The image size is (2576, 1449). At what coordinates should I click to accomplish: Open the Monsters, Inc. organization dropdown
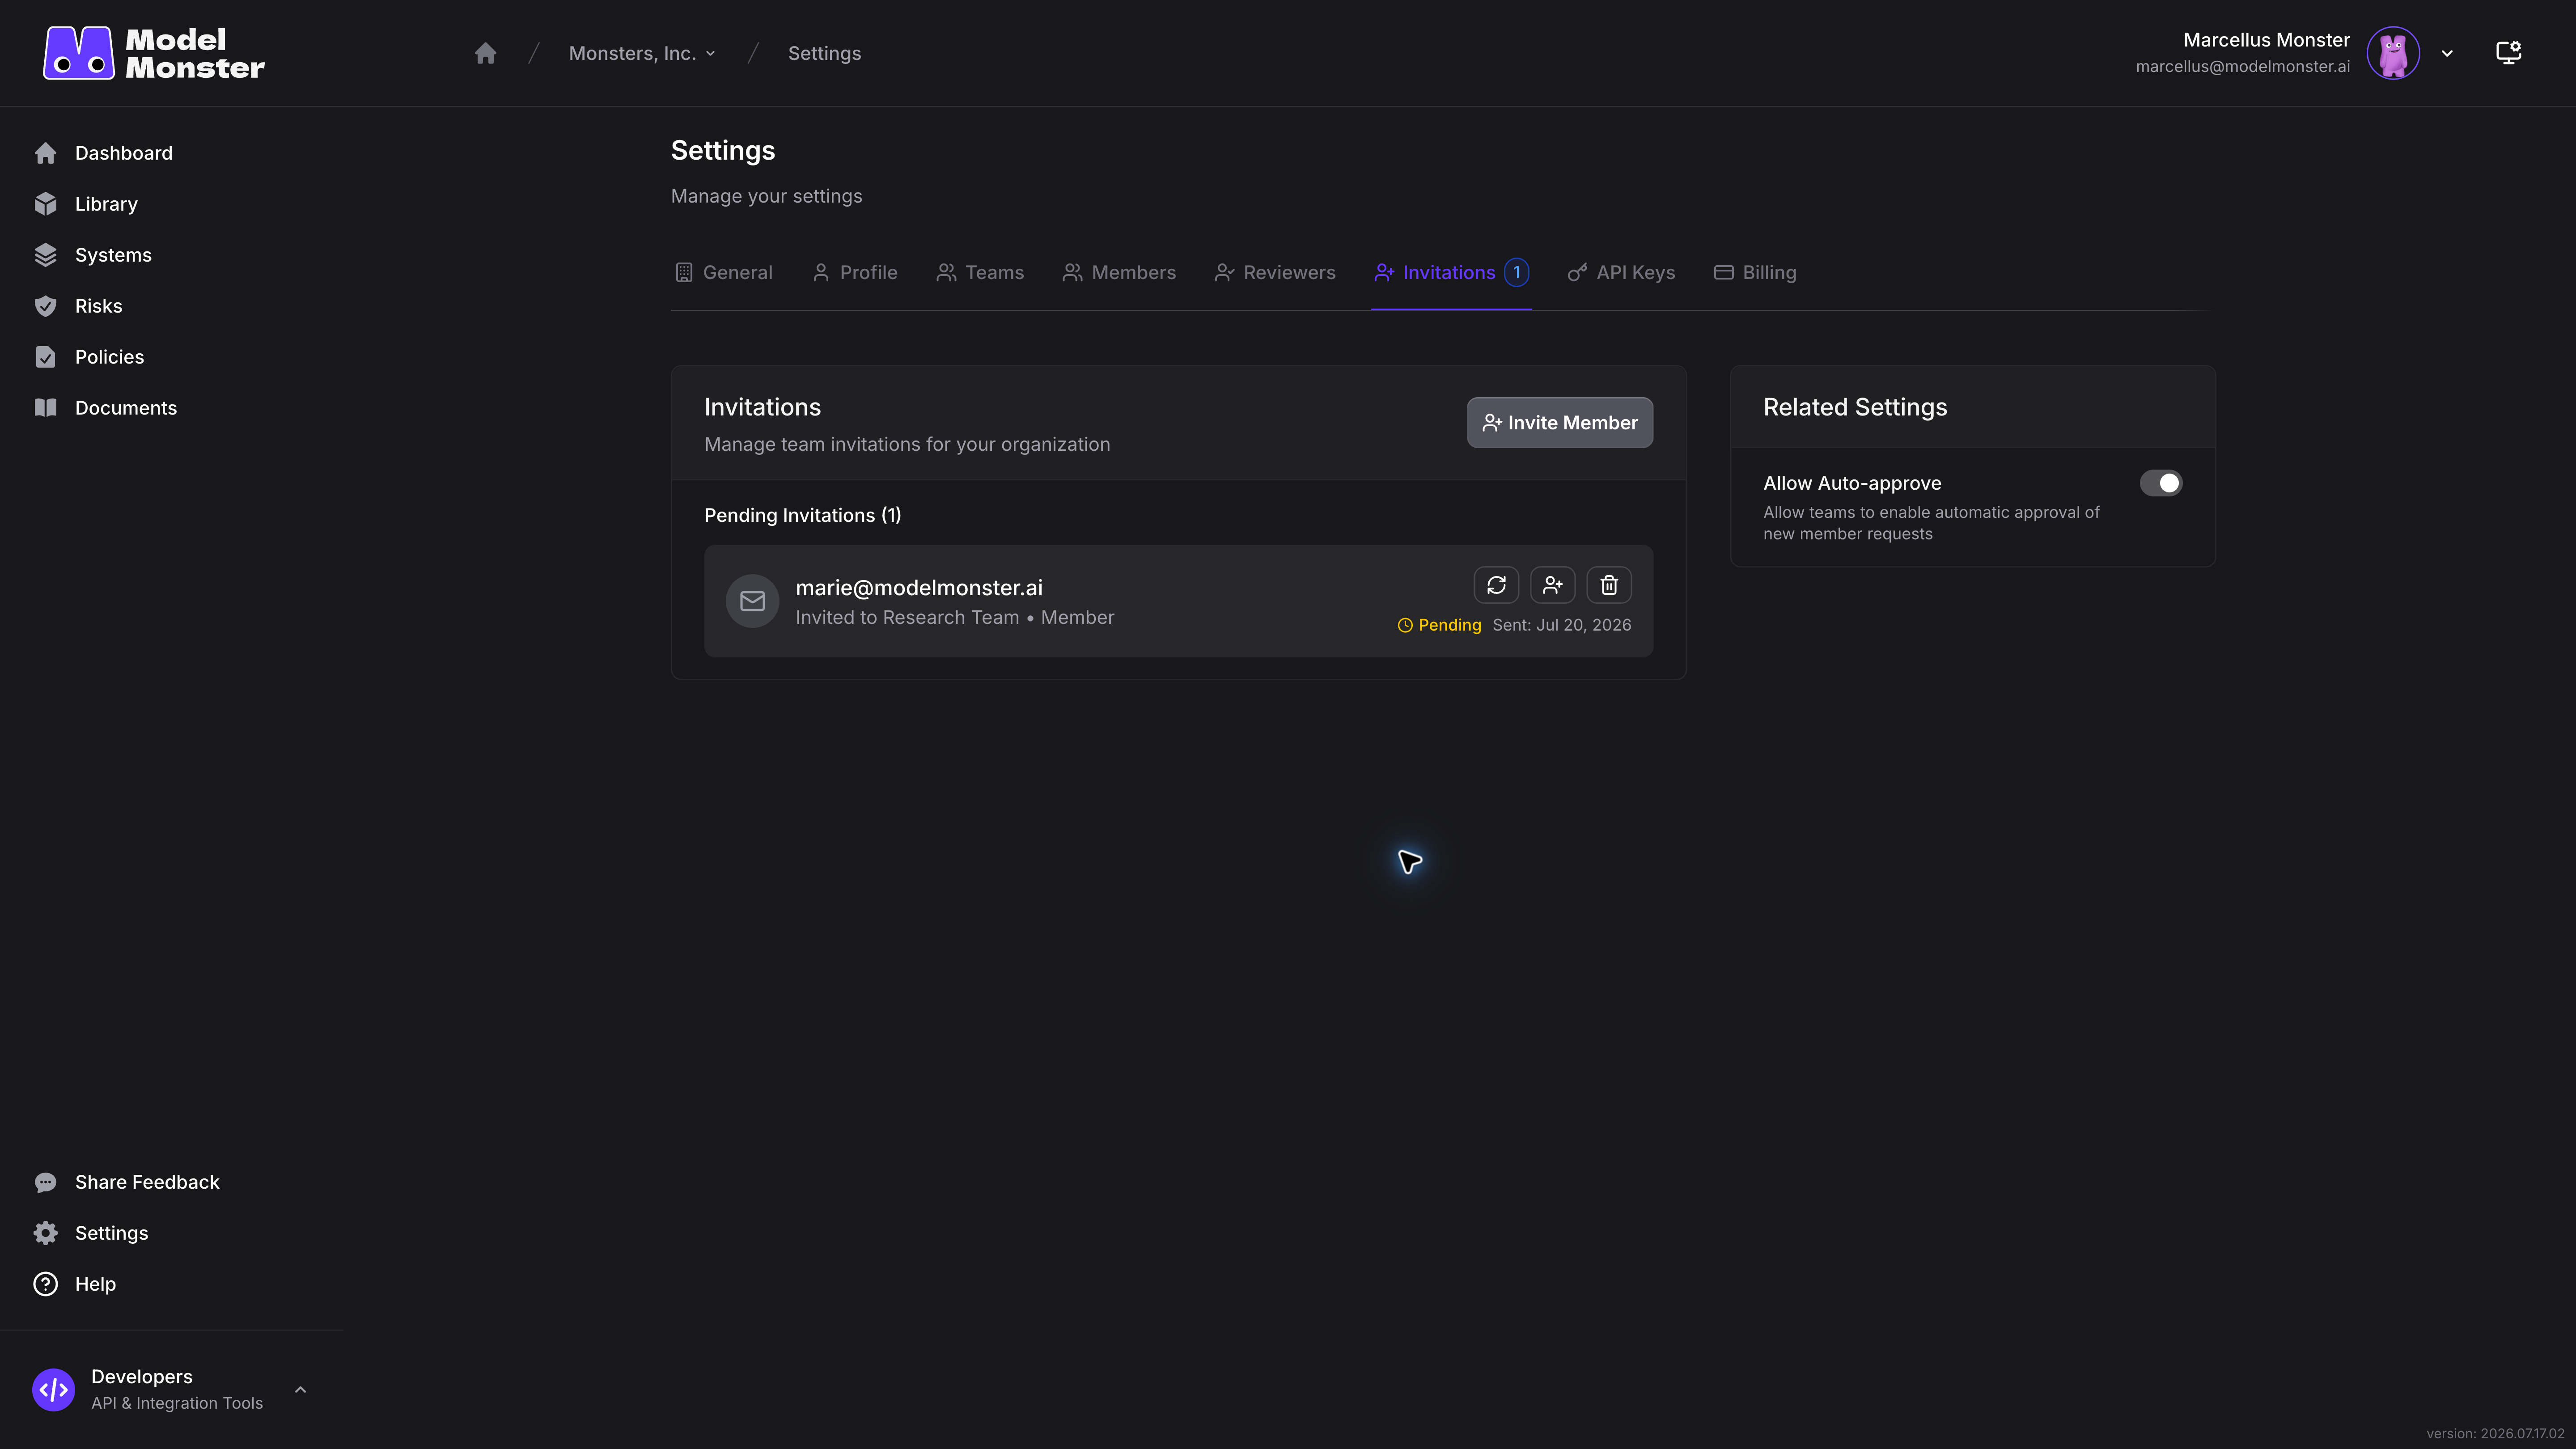[642, 53]
